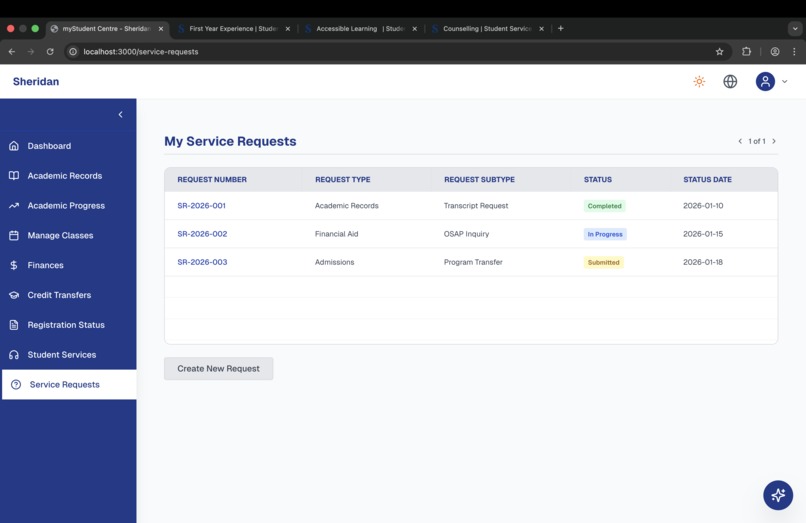This screenshot has height=523, width=806.
Task: Go to Academic Progress page
Action: coord(68,206)
